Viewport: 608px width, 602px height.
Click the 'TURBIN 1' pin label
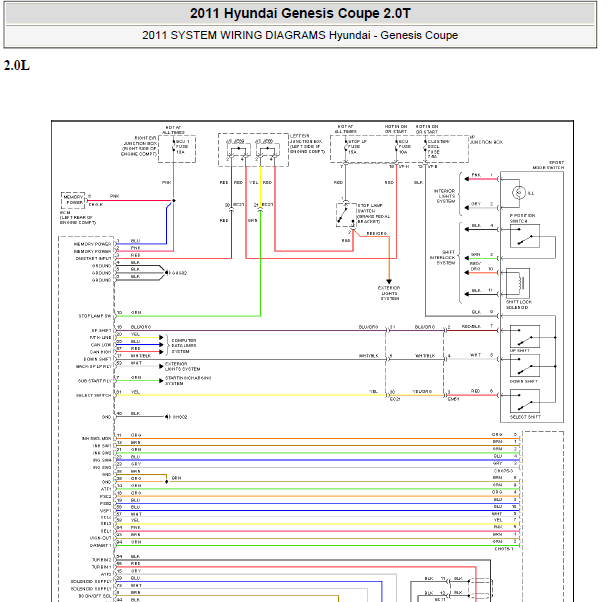pyautogui.click(x=101, y=567)
